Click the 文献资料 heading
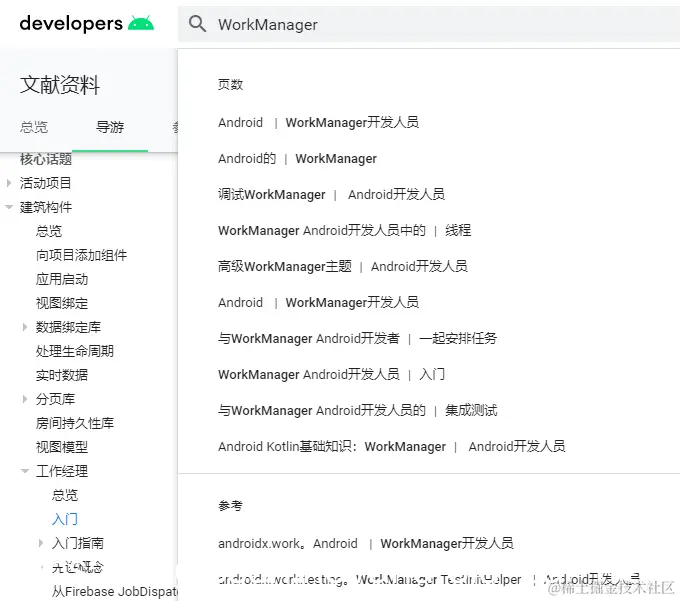Image resolution: width=680 pixels, height=601 pixels. tap(60, 85)
